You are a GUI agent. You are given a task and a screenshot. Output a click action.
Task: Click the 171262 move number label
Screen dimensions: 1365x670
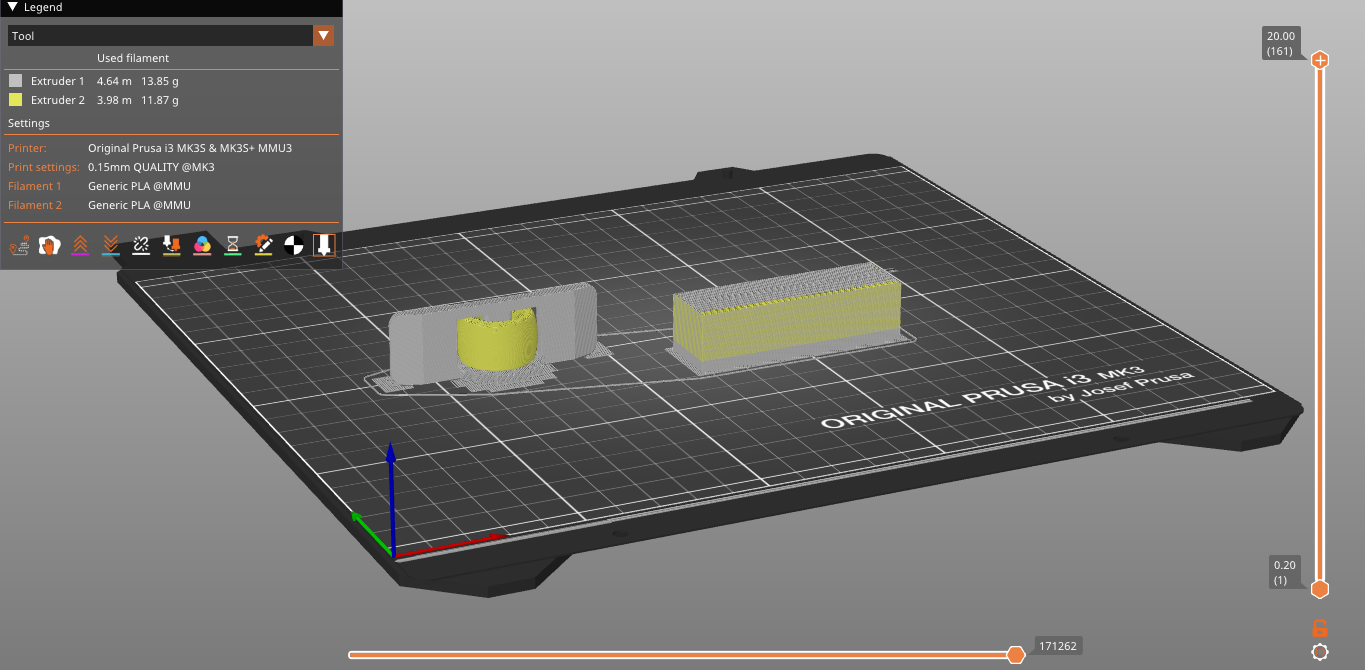(x=1058, y=646)
